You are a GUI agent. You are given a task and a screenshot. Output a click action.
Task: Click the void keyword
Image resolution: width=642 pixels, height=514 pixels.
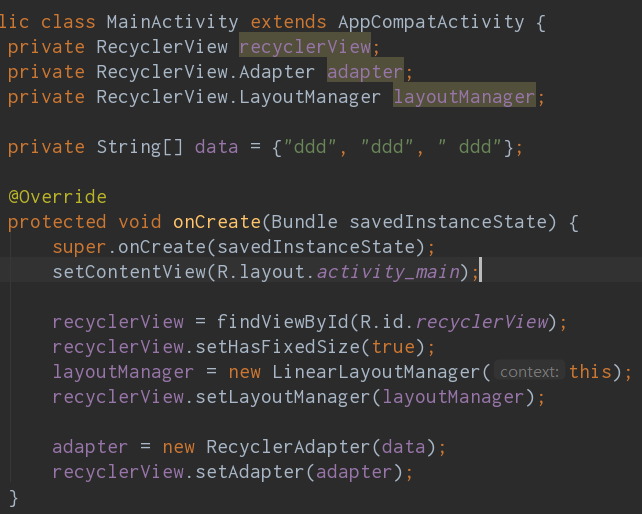(x=140, y=222)
